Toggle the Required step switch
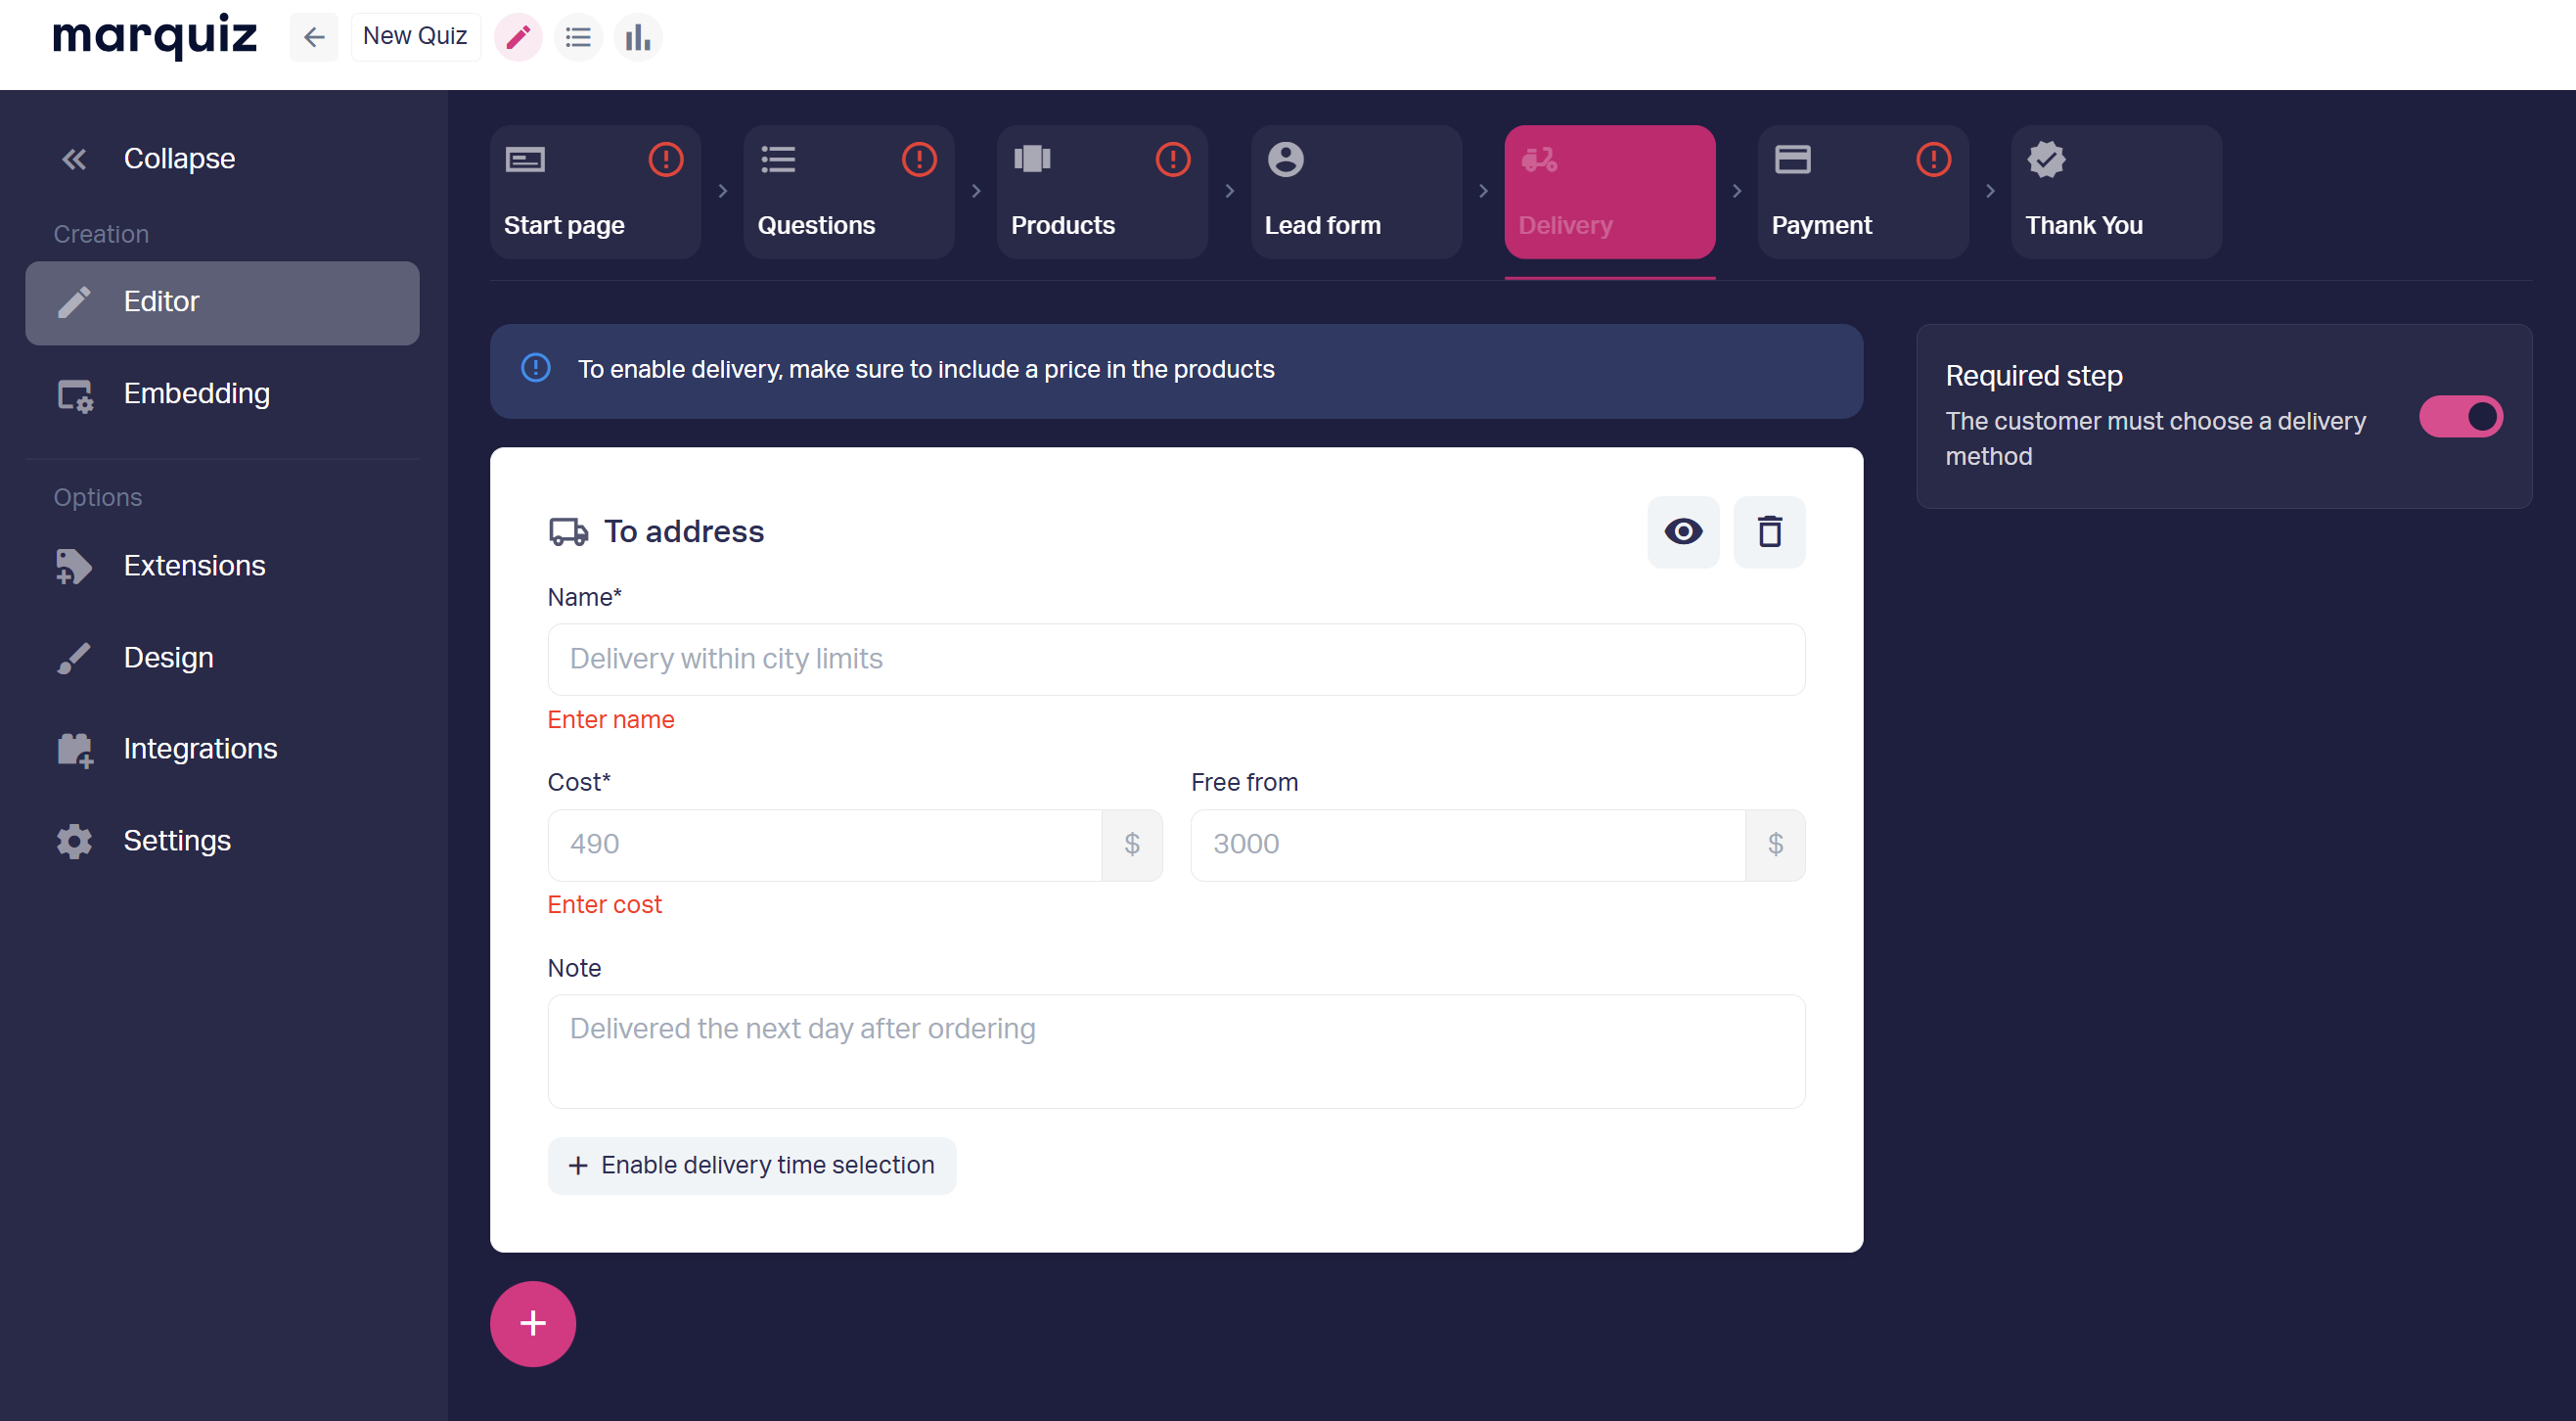This screenshot has width=2576, height=1421. (x=2460, y=417)
